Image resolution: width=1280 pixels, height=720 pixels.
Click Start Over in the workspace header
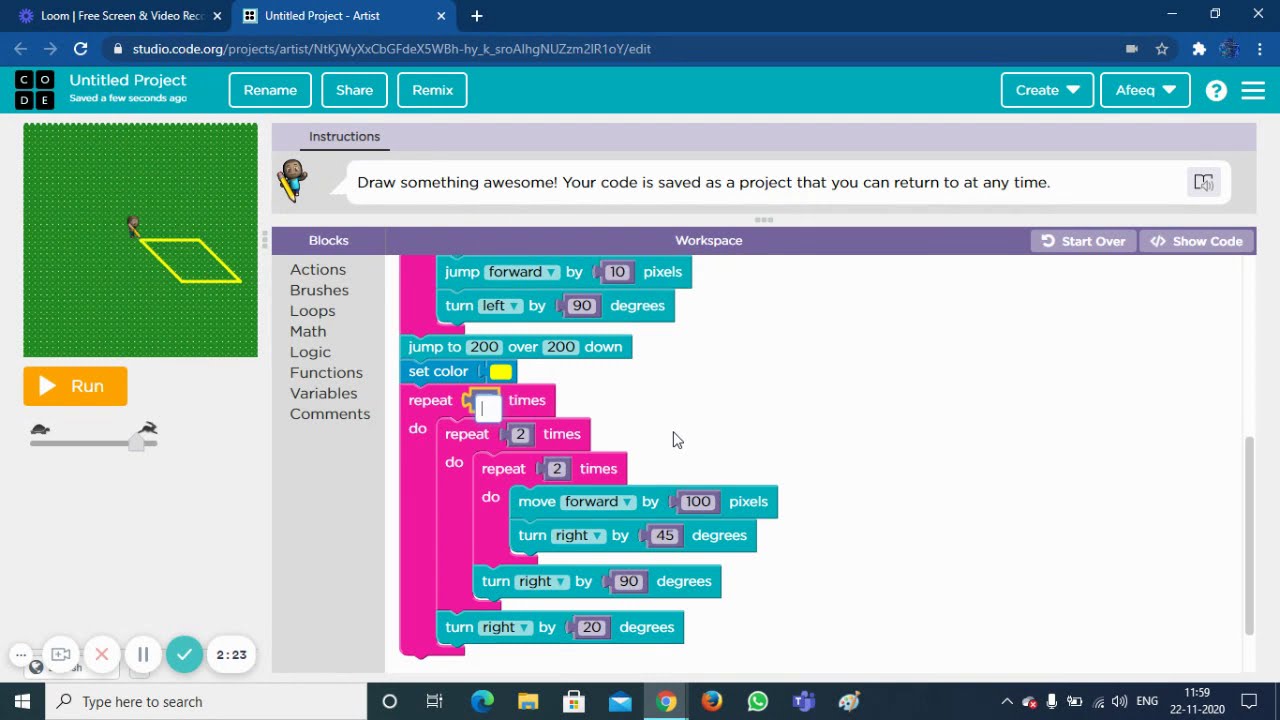coord(1084,241)
